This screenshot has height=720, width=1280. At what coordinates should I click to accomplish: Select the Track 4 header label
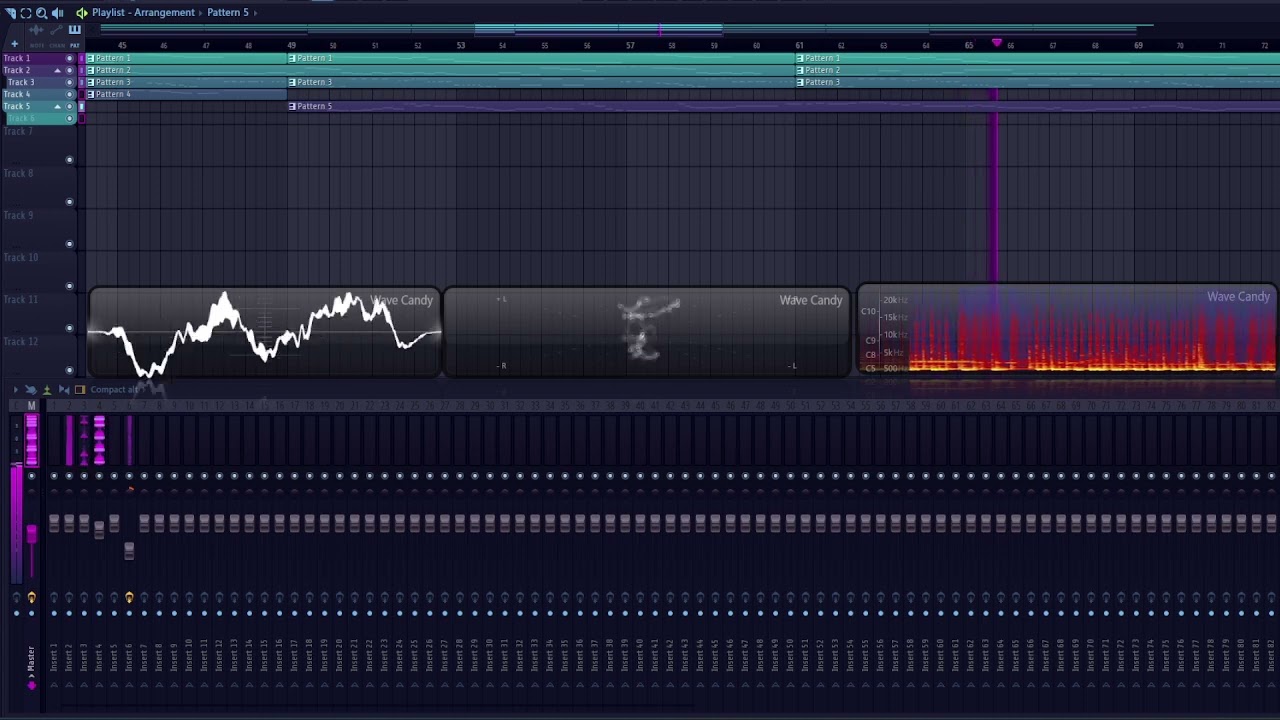tap(17, 94)
